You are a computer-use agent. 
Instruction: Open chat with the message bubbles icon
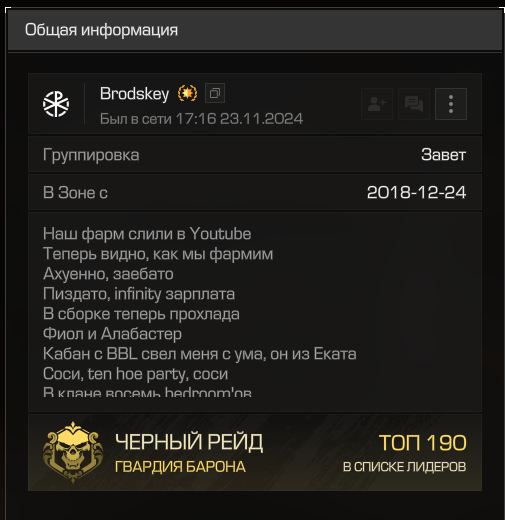click(x=414, y=104)
